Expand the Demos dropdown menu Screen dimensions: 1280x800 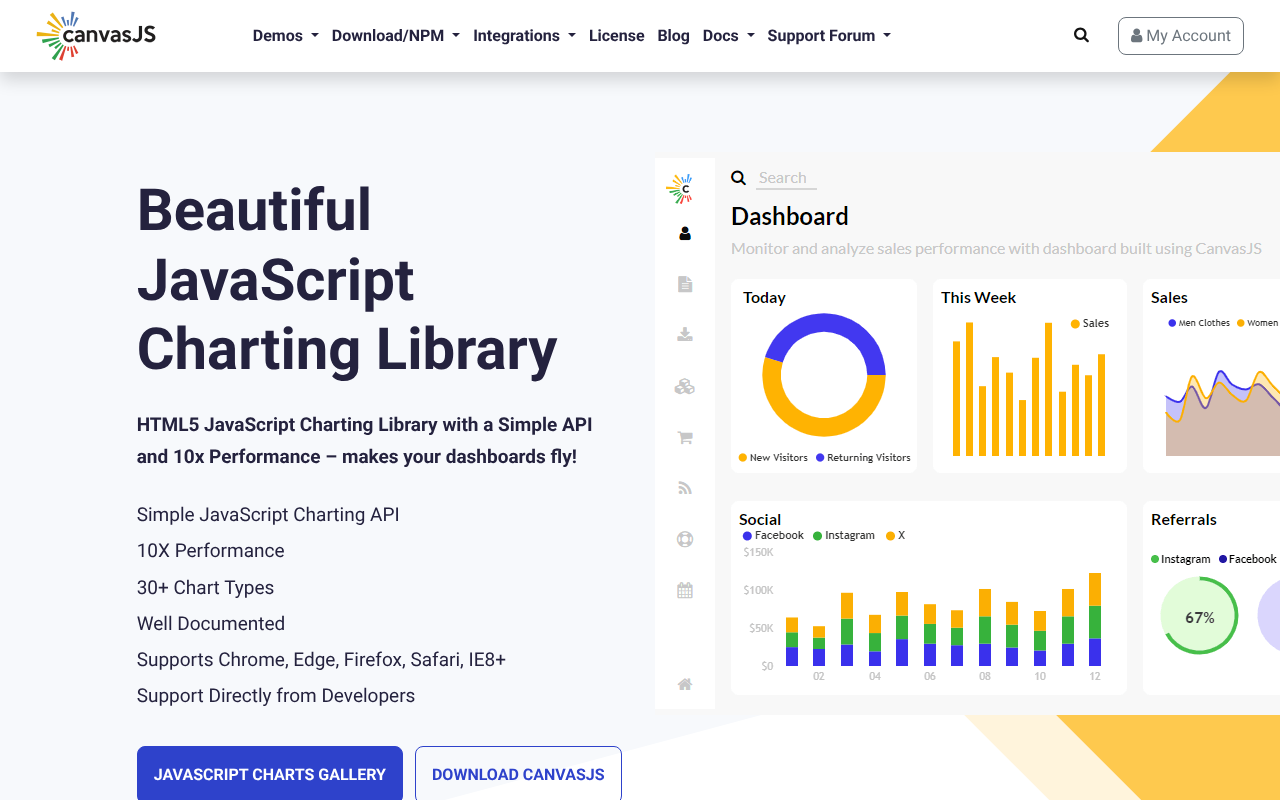tap(285, 36)
